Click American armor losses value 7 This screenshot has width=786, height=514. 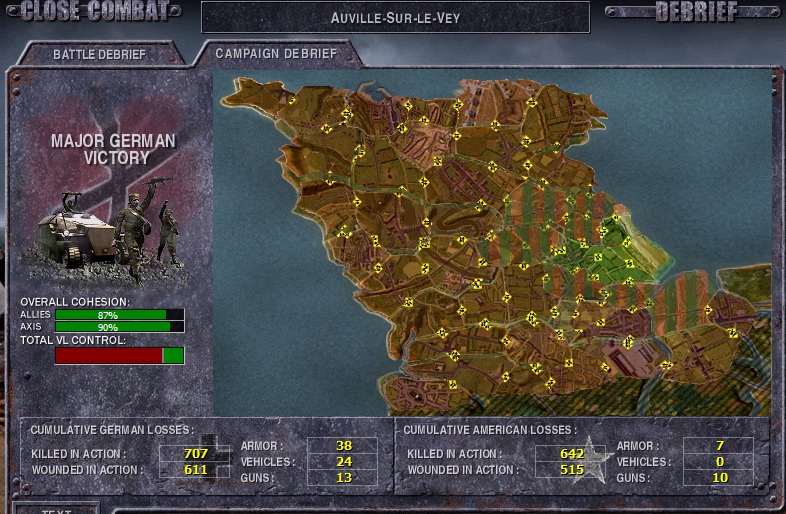pos(719,445)
